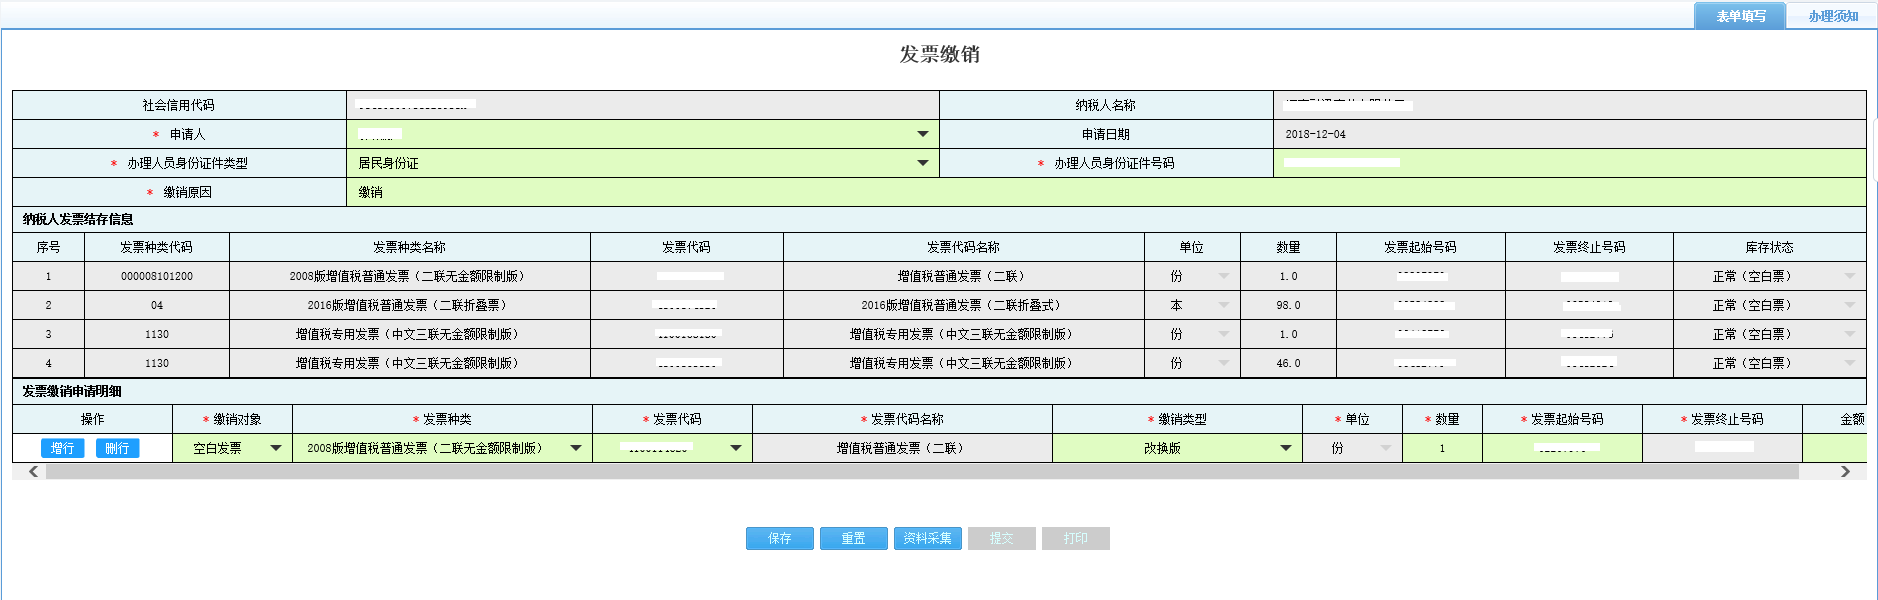Open the 缴销类型 改换版 dropdown

1285,448
